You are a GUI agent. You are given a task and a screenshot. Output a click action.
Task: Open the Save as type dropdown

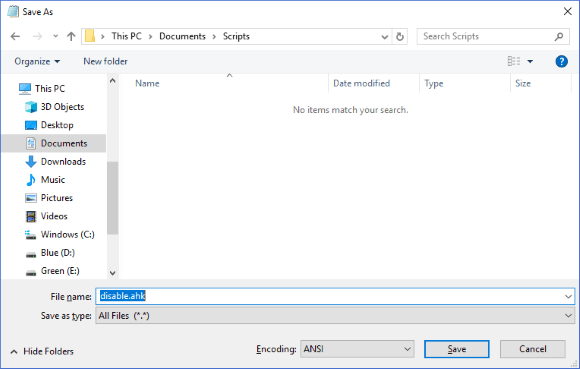pyautogui.click(x=335, y=316)
